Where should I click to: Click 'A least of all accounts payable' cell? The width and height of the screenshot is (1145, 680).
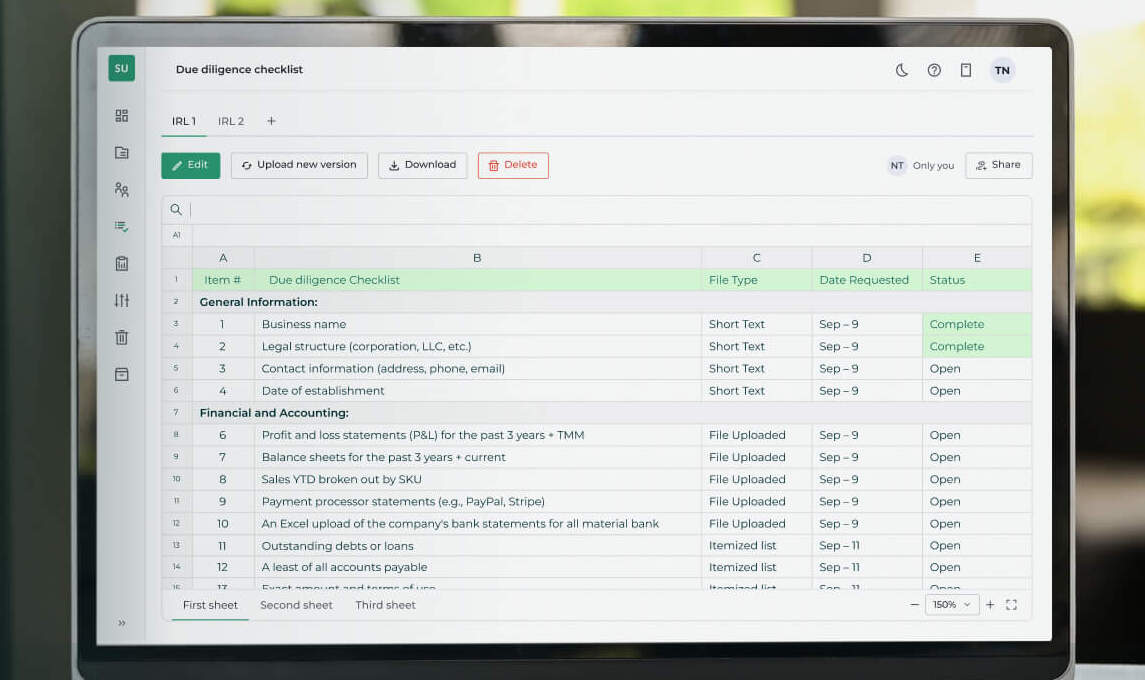click(x=478, y=567)
